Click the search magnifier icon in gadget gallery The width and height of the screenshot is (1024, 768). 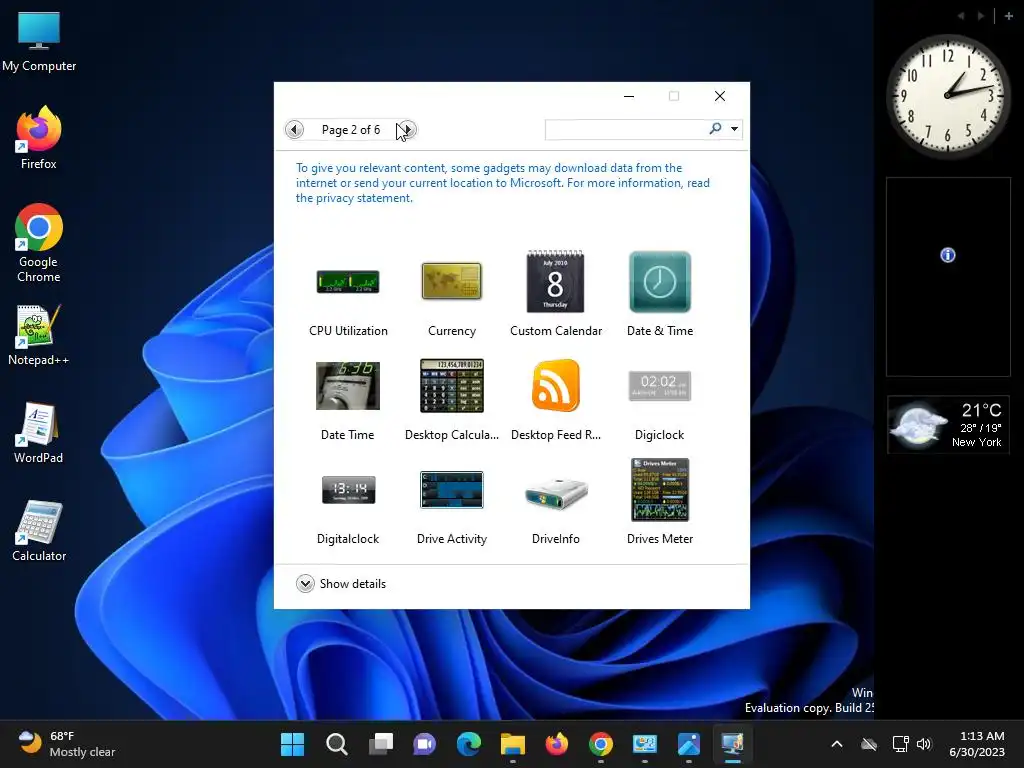coord(716,129)
